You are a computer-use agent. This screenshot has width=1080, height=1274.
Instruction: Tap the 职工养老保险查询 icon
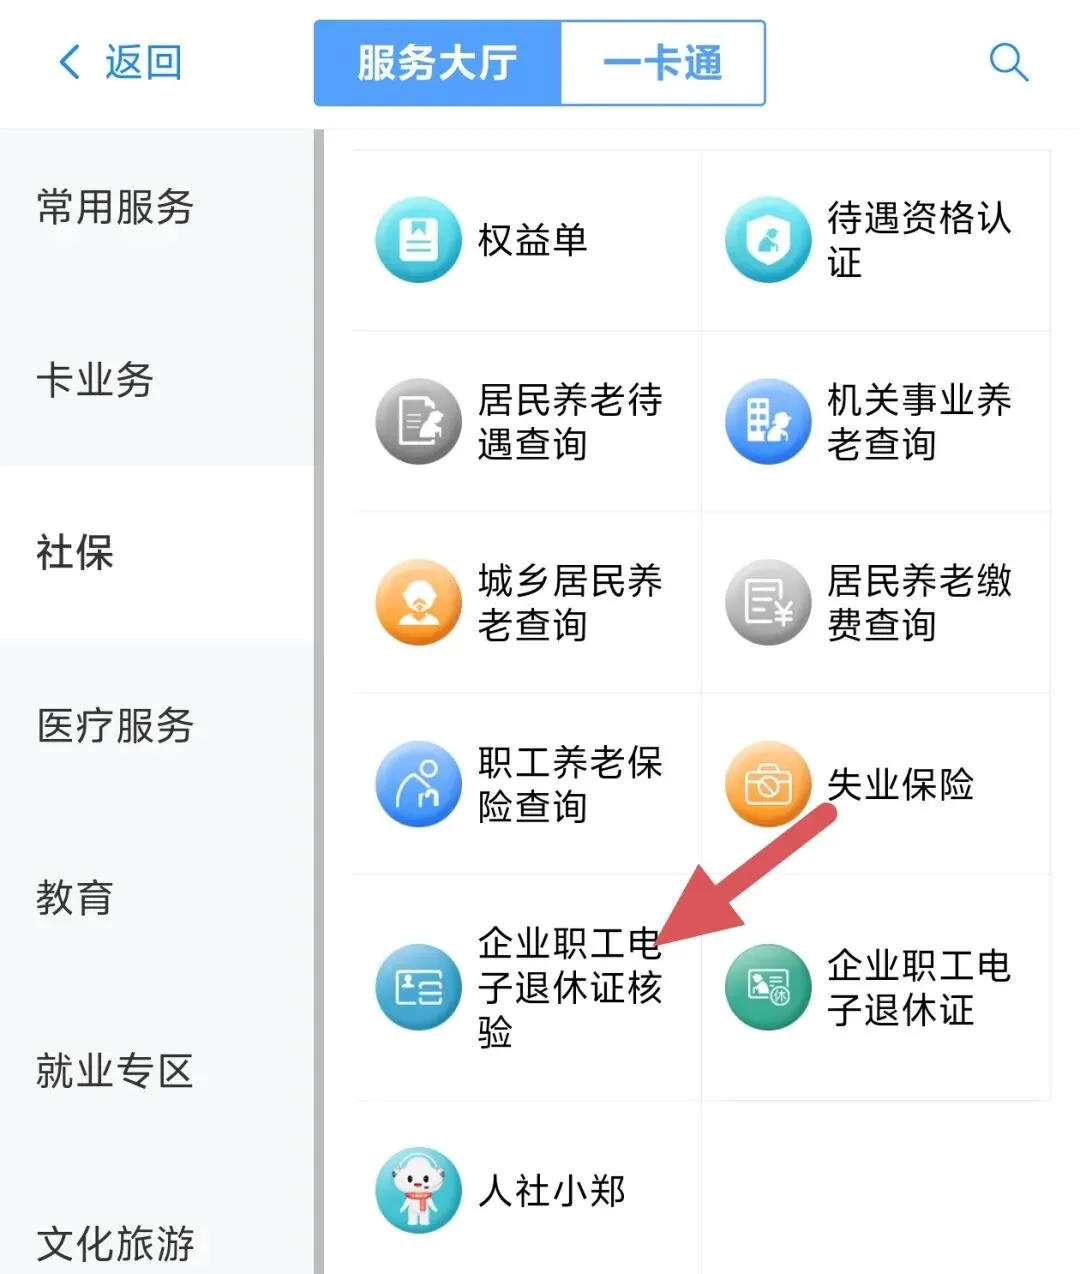pos(418,784)
